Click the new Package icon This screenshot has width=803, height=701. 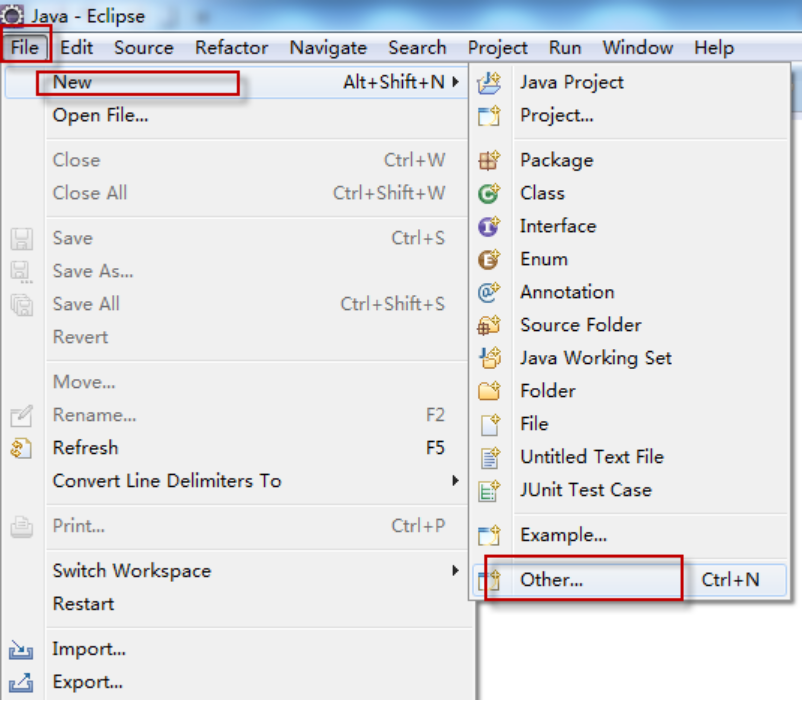point(489,160)
